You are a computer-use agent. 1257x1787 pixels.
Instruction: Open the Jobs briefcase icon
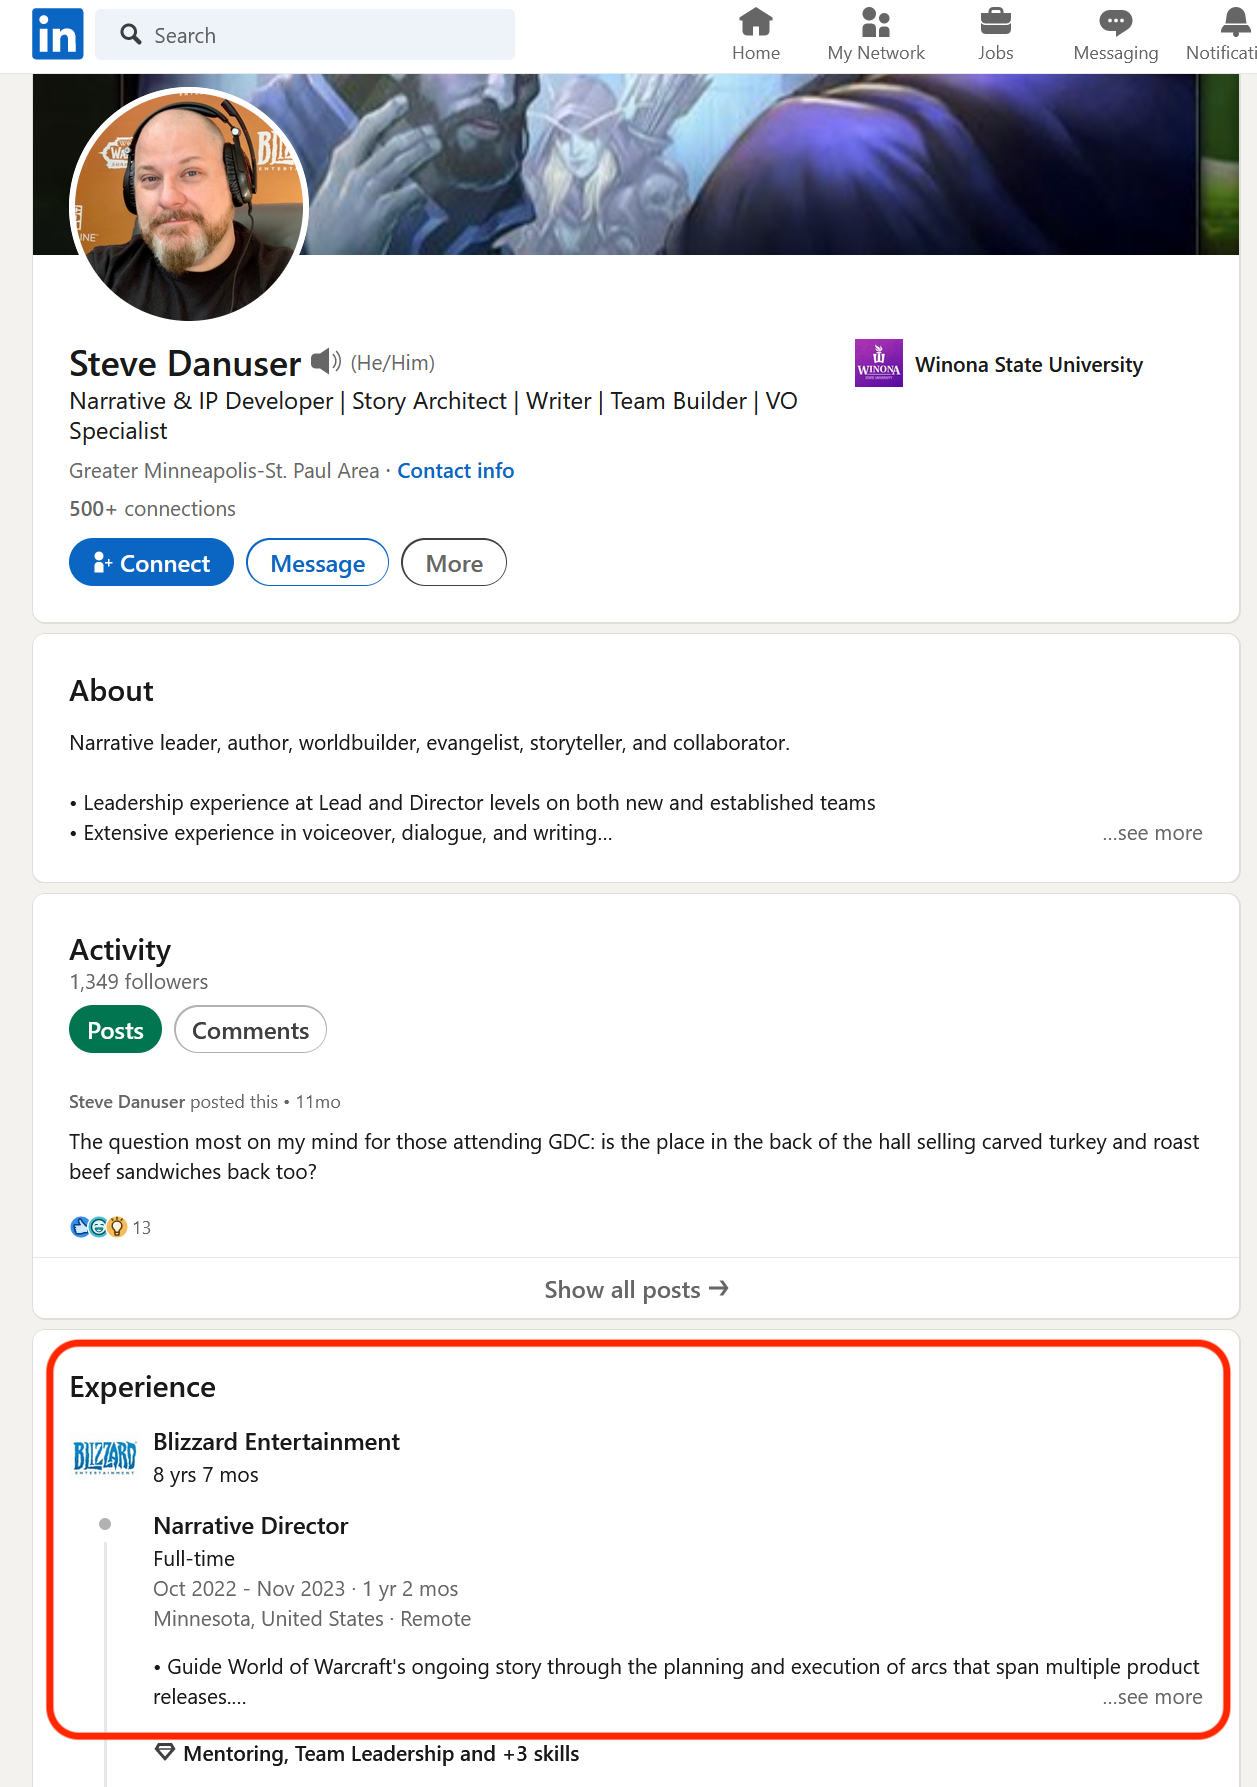(x=995, y=23)
